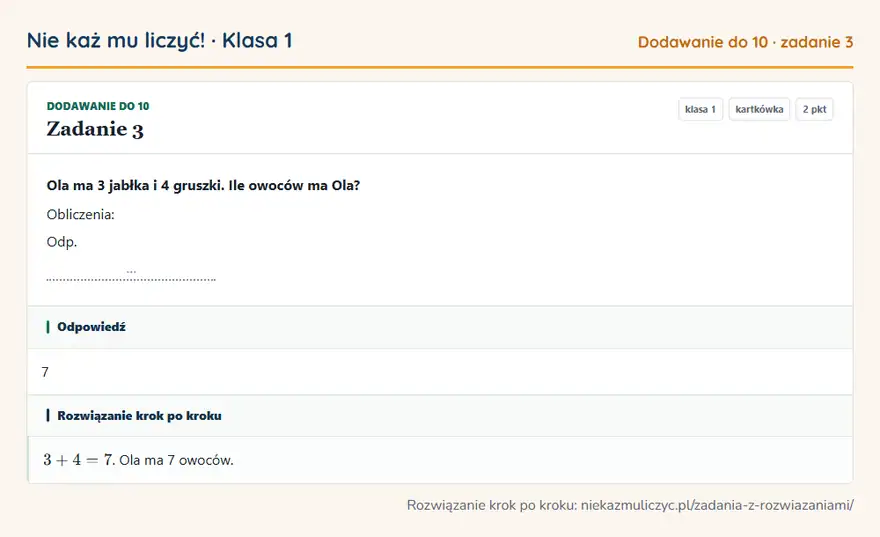Click the 'Nie każ mu liczyć! · Klasa 1' header title

pos(159,41)
